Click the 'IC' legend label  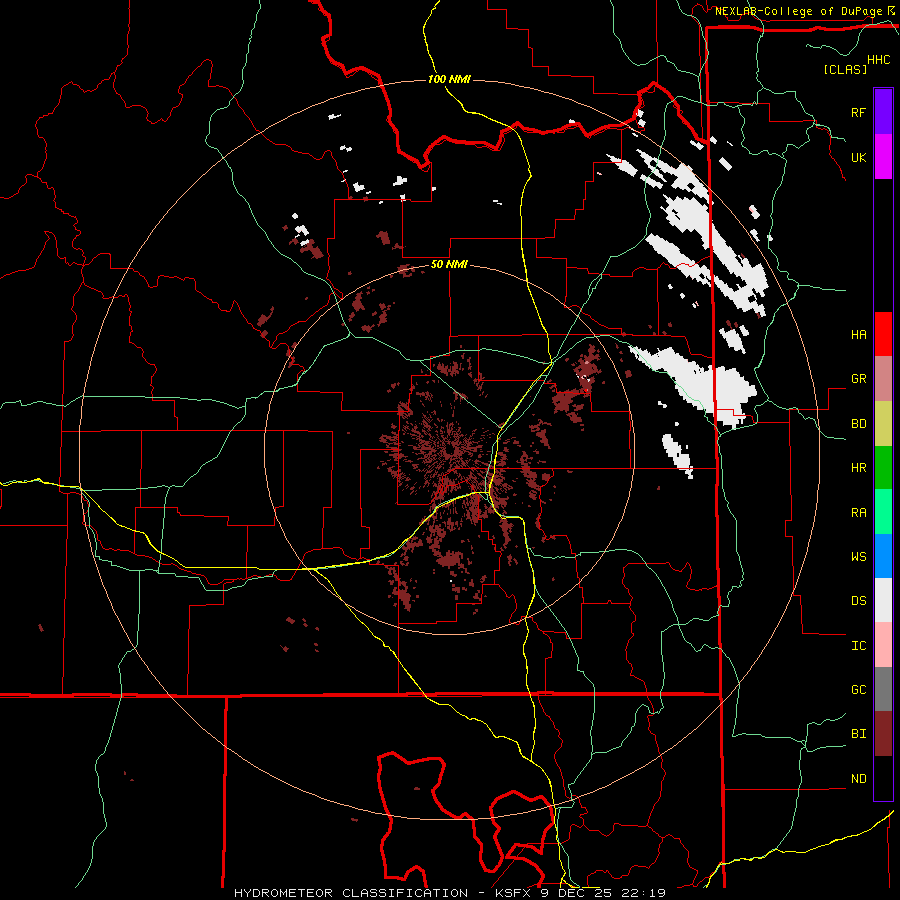coord(858,646)
